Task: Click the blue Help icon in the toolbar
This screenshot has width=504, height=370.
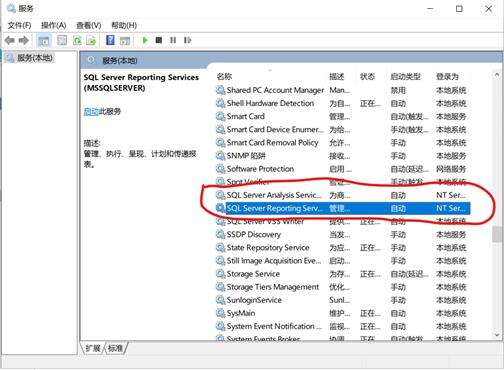Action: [x=110, y=40]
